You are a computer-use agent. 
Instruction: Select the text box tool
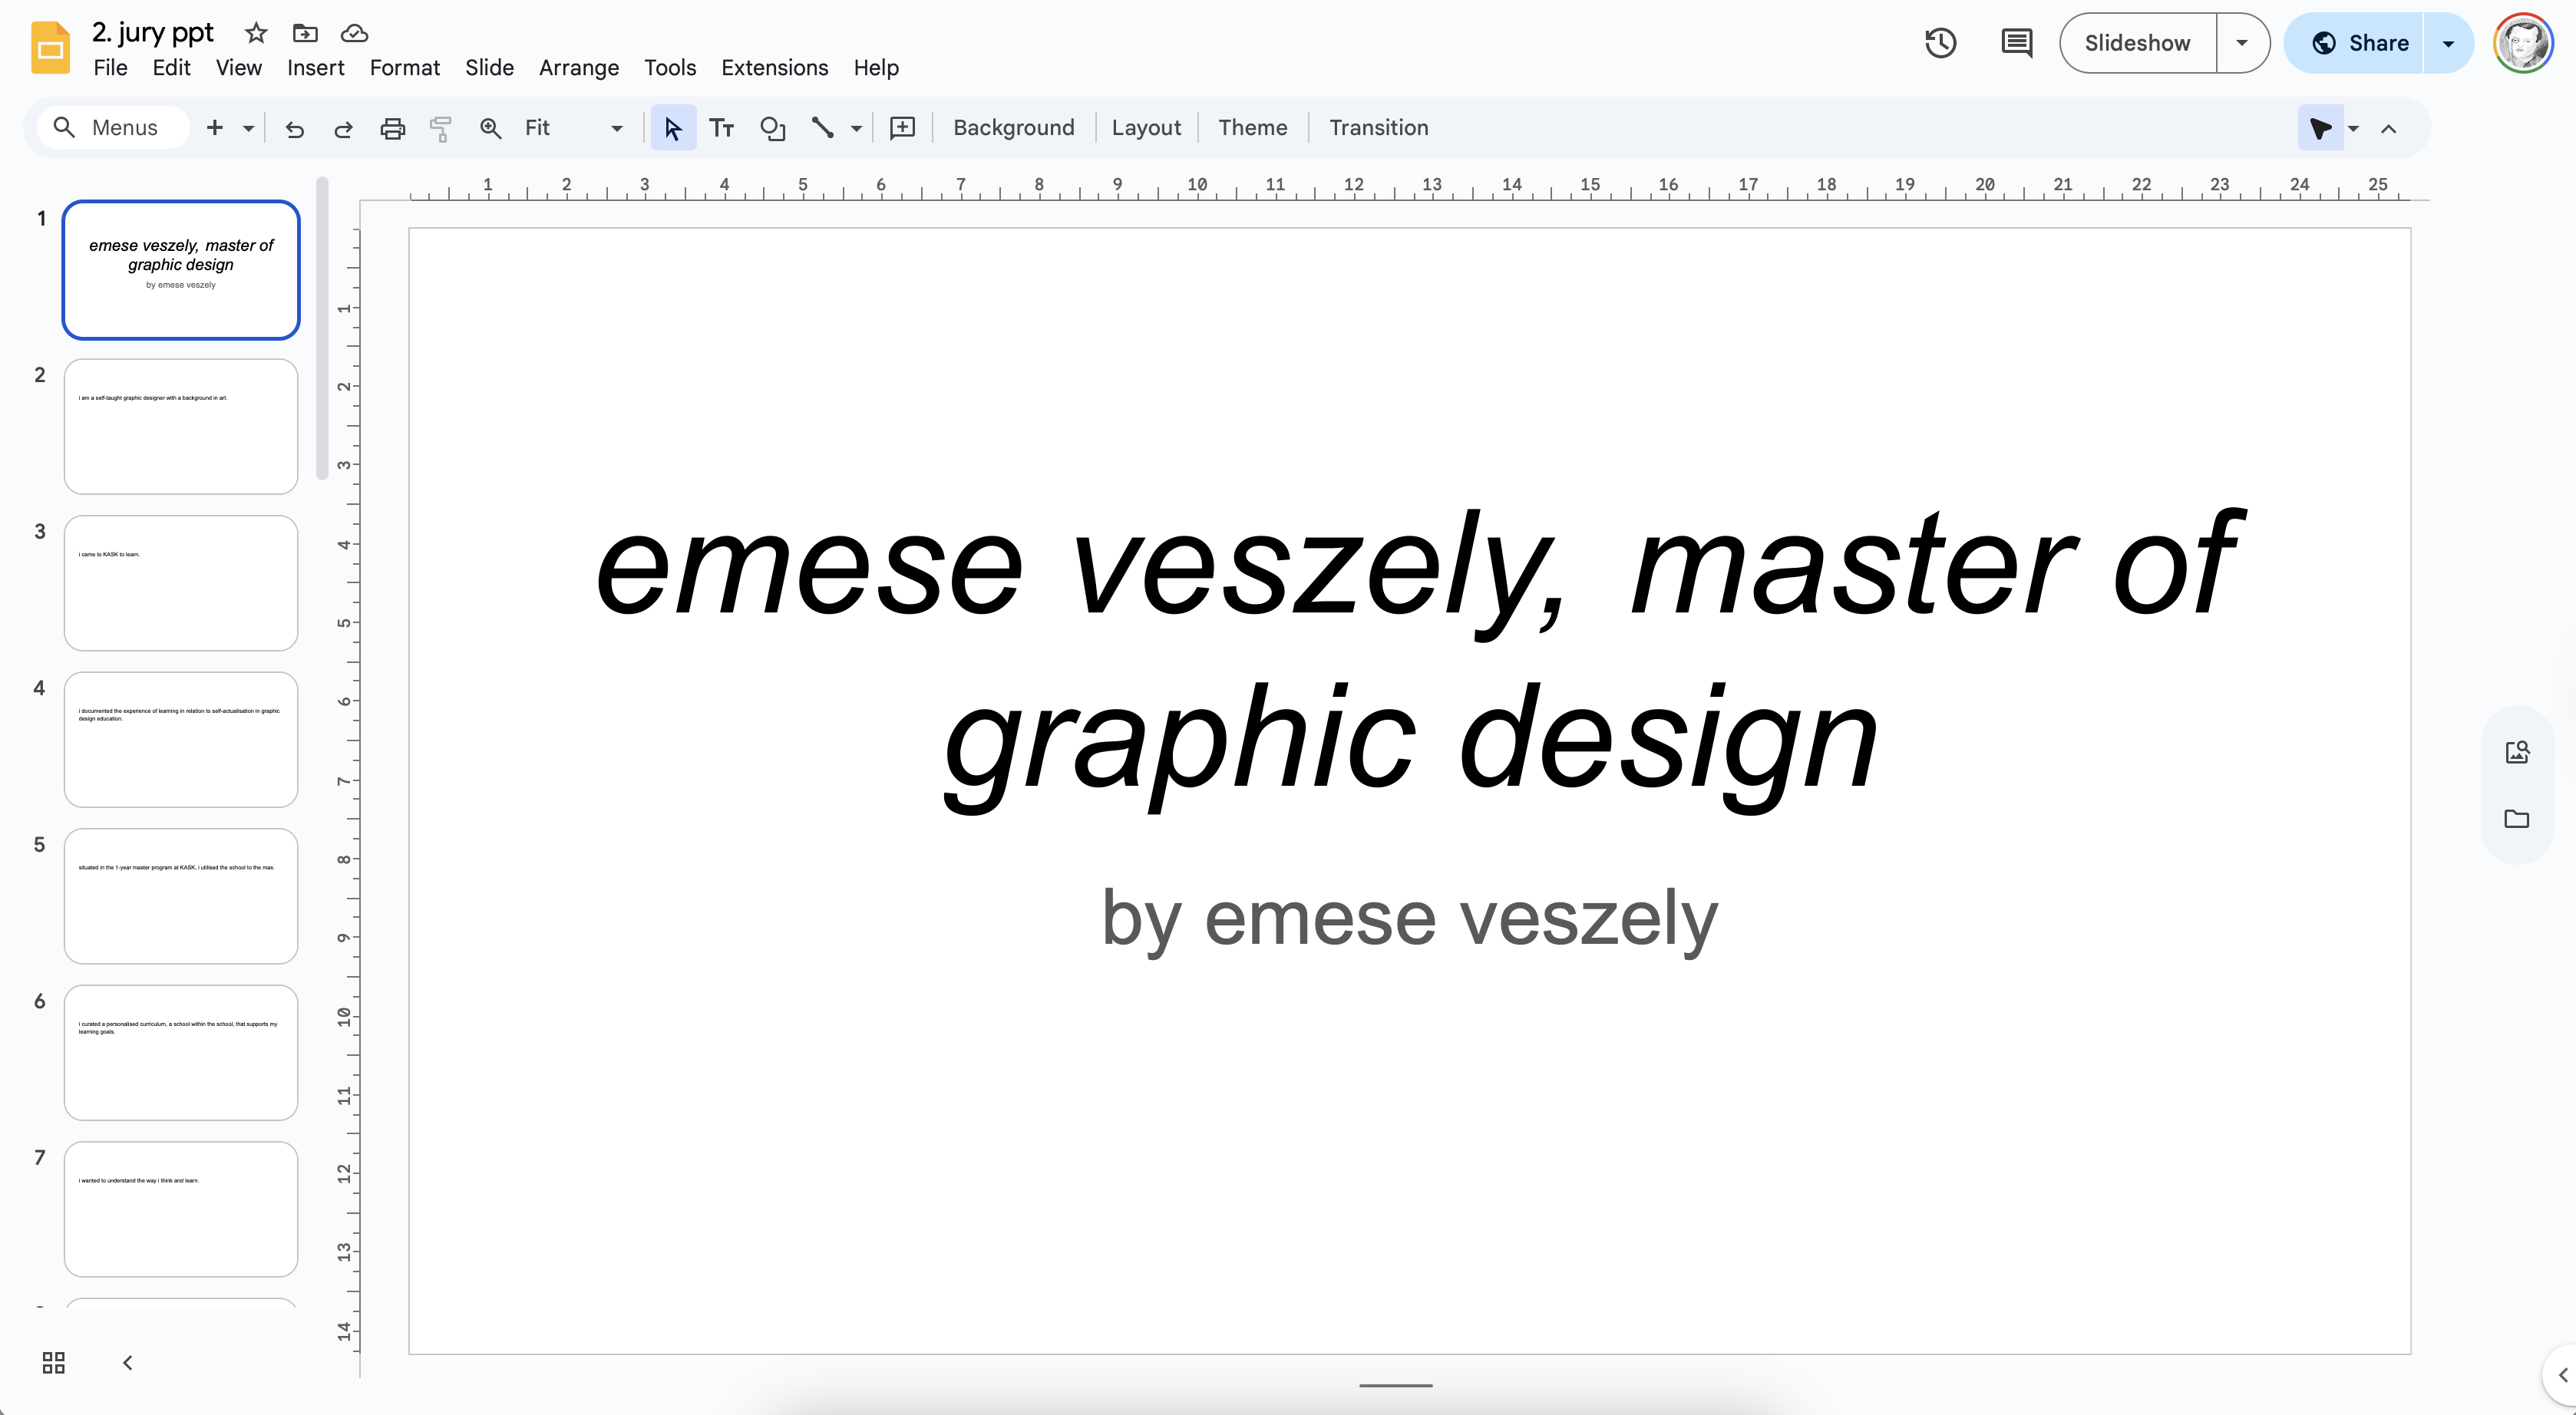coord(721,128)
